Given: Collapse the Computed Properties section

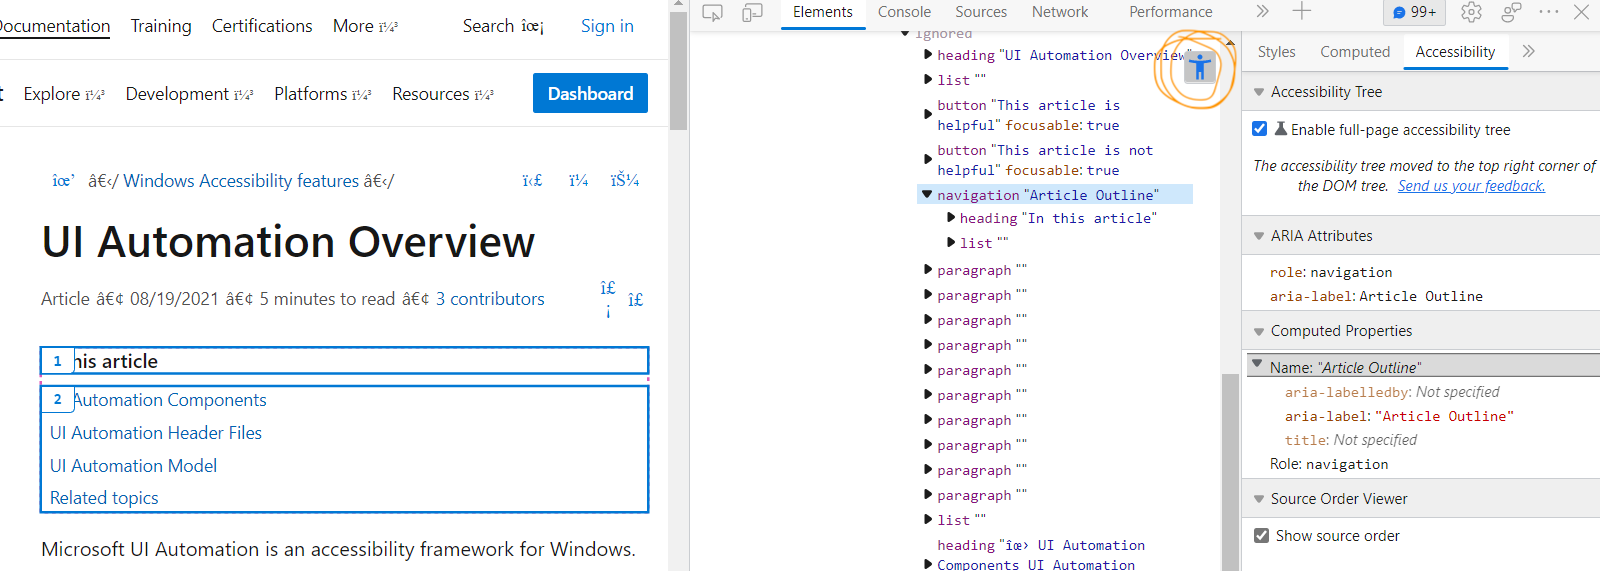Looking at the screenshot, I should tap(1259, 331).
